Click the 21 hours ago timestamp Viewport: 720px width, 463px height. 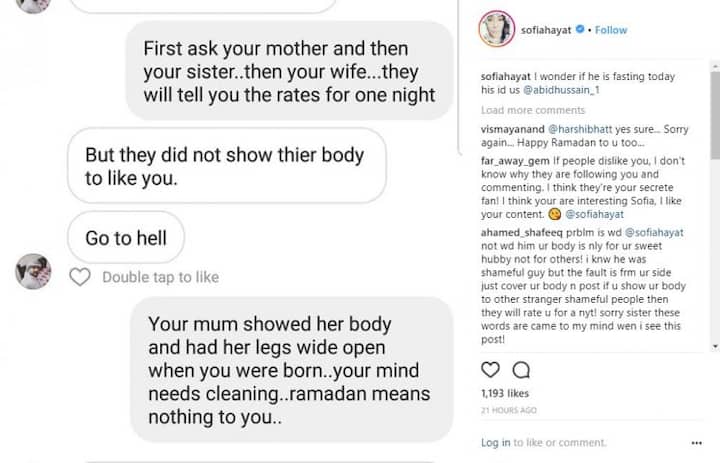[x=508, y=410]
